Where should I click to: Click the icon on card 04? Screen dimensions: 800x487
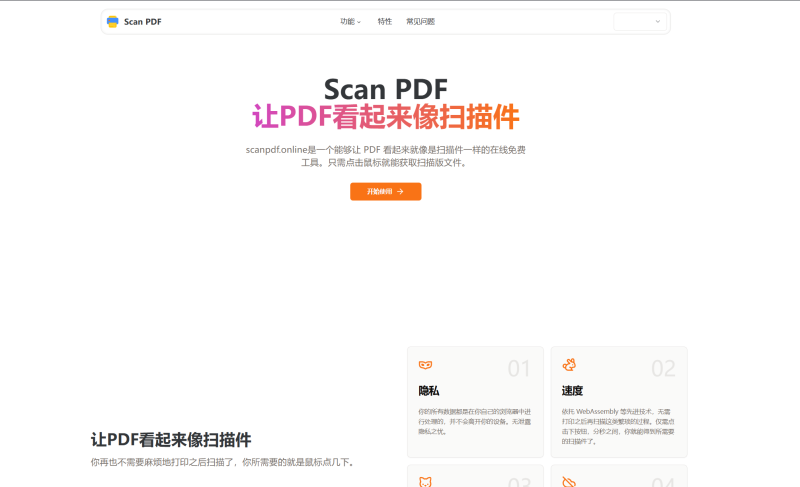tap(569, 482)
